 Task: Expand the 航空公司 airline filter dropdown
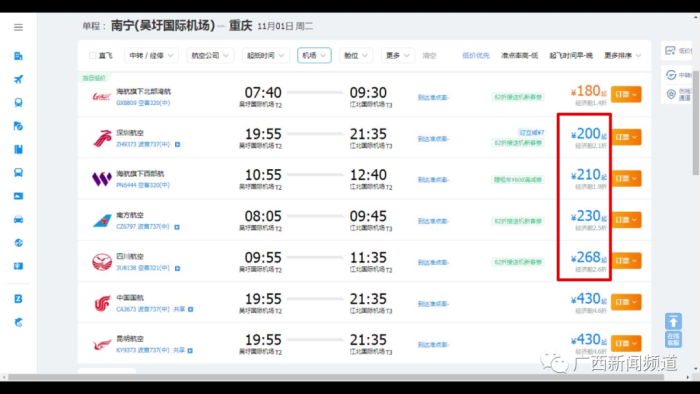[210, 55]
